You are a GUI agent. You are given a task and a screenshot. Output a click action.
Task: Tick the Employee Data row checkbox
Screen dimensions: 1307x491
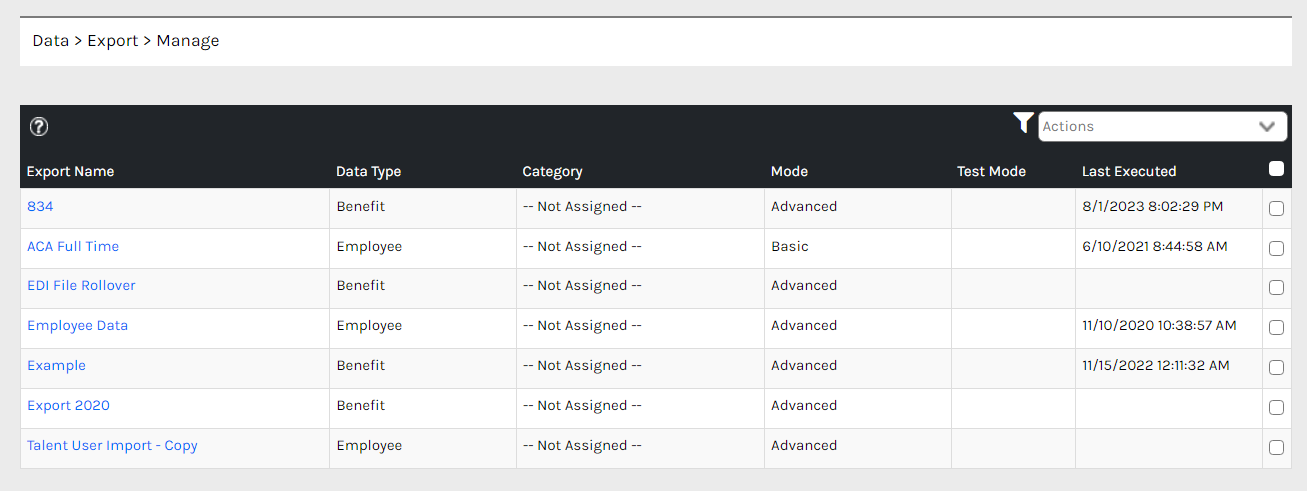pyautogui.click(x=1276, y=328)
